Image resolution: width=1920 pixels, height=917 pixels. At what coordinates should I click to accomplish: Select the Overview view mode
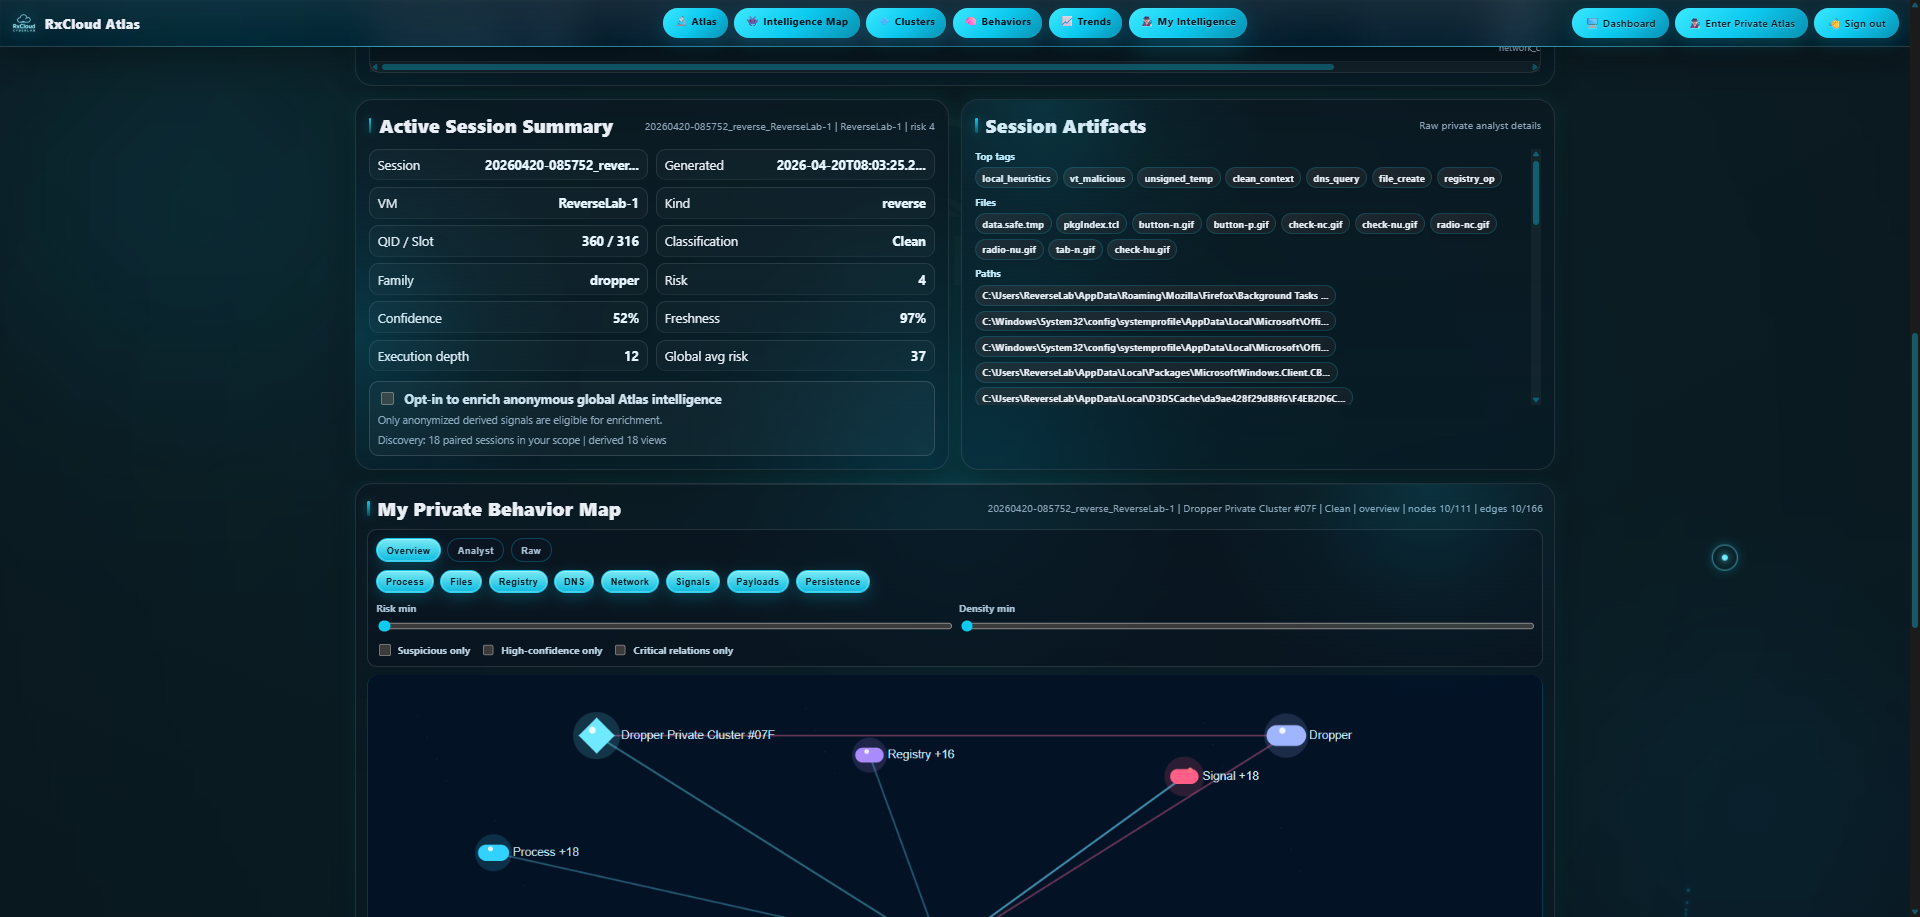(408, 551)
